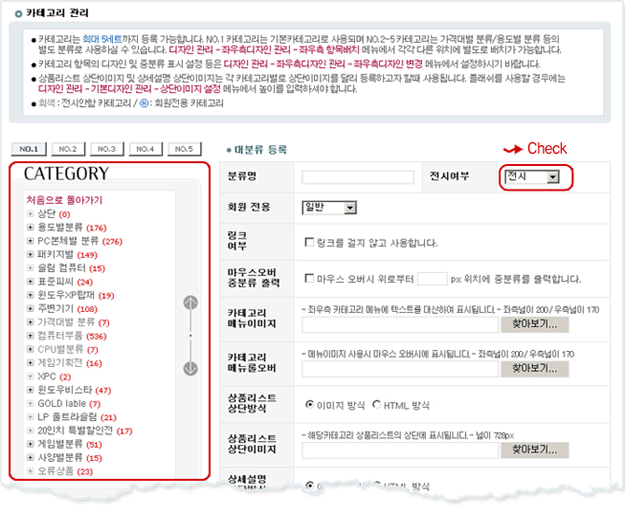Click the plus icon next to 컴퓨터부품 (536)

point(31,336)
